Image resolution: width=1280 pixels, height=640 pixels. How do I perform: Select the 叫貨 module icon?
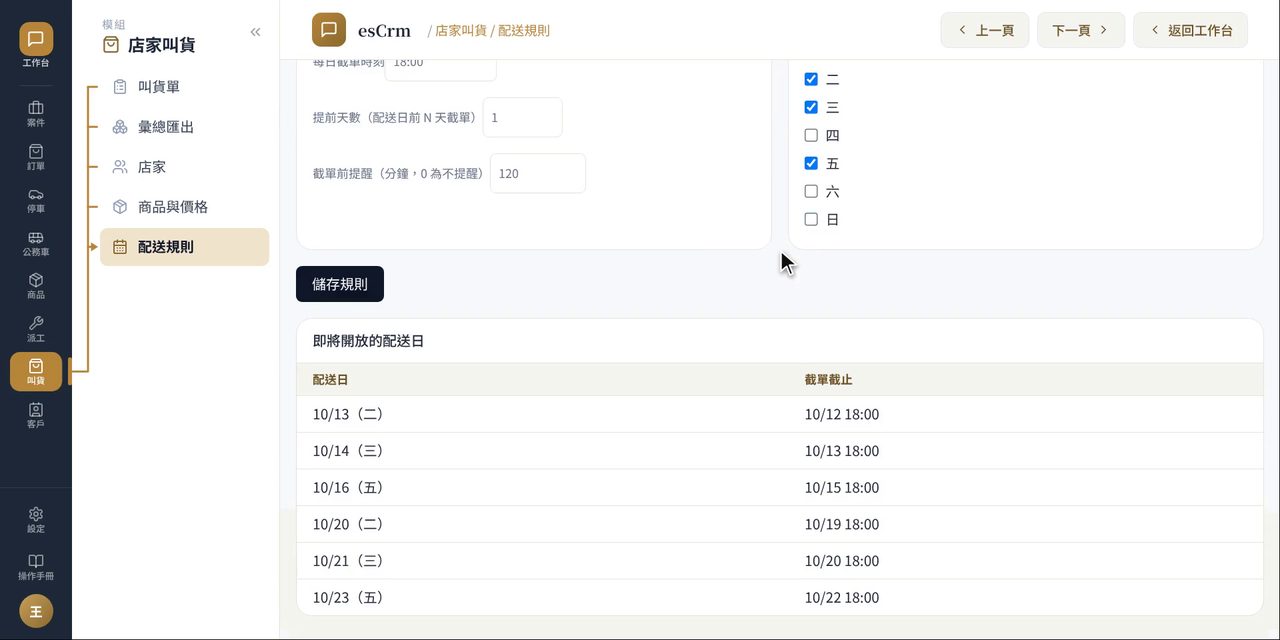36,372
